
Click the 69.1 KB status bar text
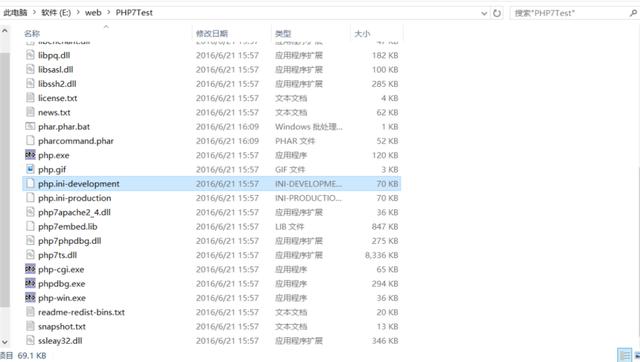tap(32, 355)
